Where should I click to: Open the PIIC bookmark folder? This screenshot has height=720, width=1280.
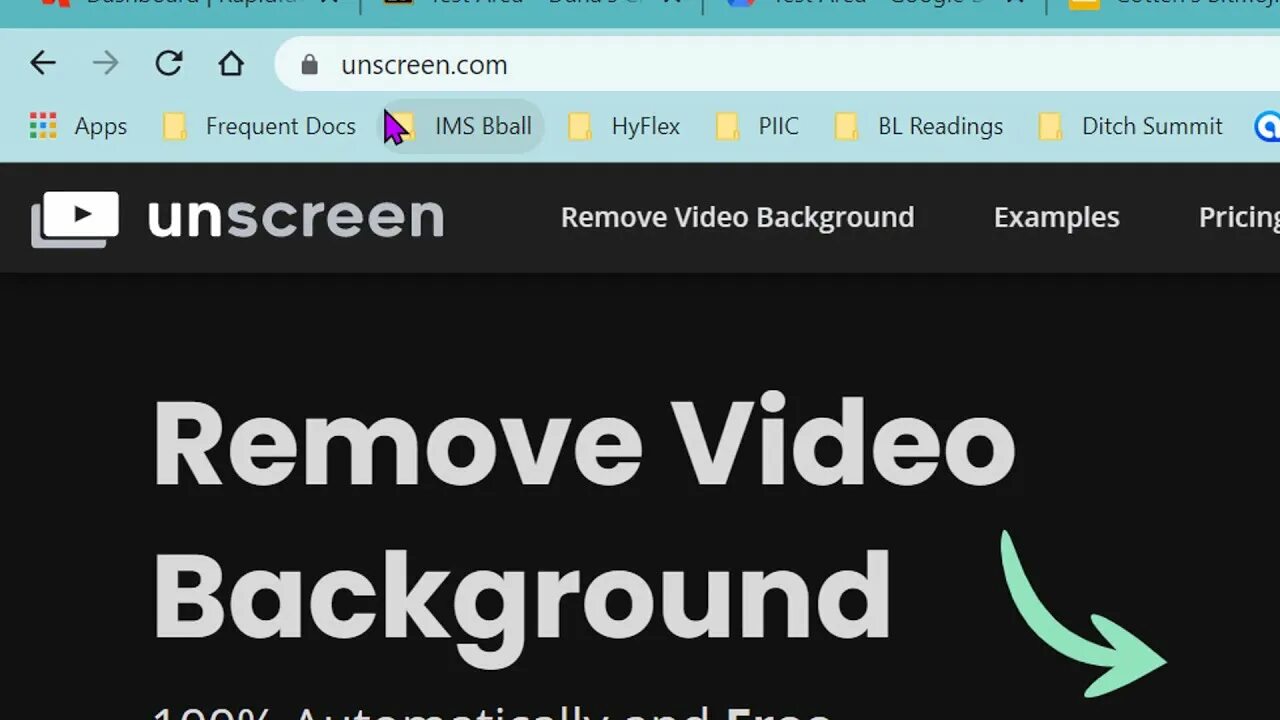pos(758,126)
